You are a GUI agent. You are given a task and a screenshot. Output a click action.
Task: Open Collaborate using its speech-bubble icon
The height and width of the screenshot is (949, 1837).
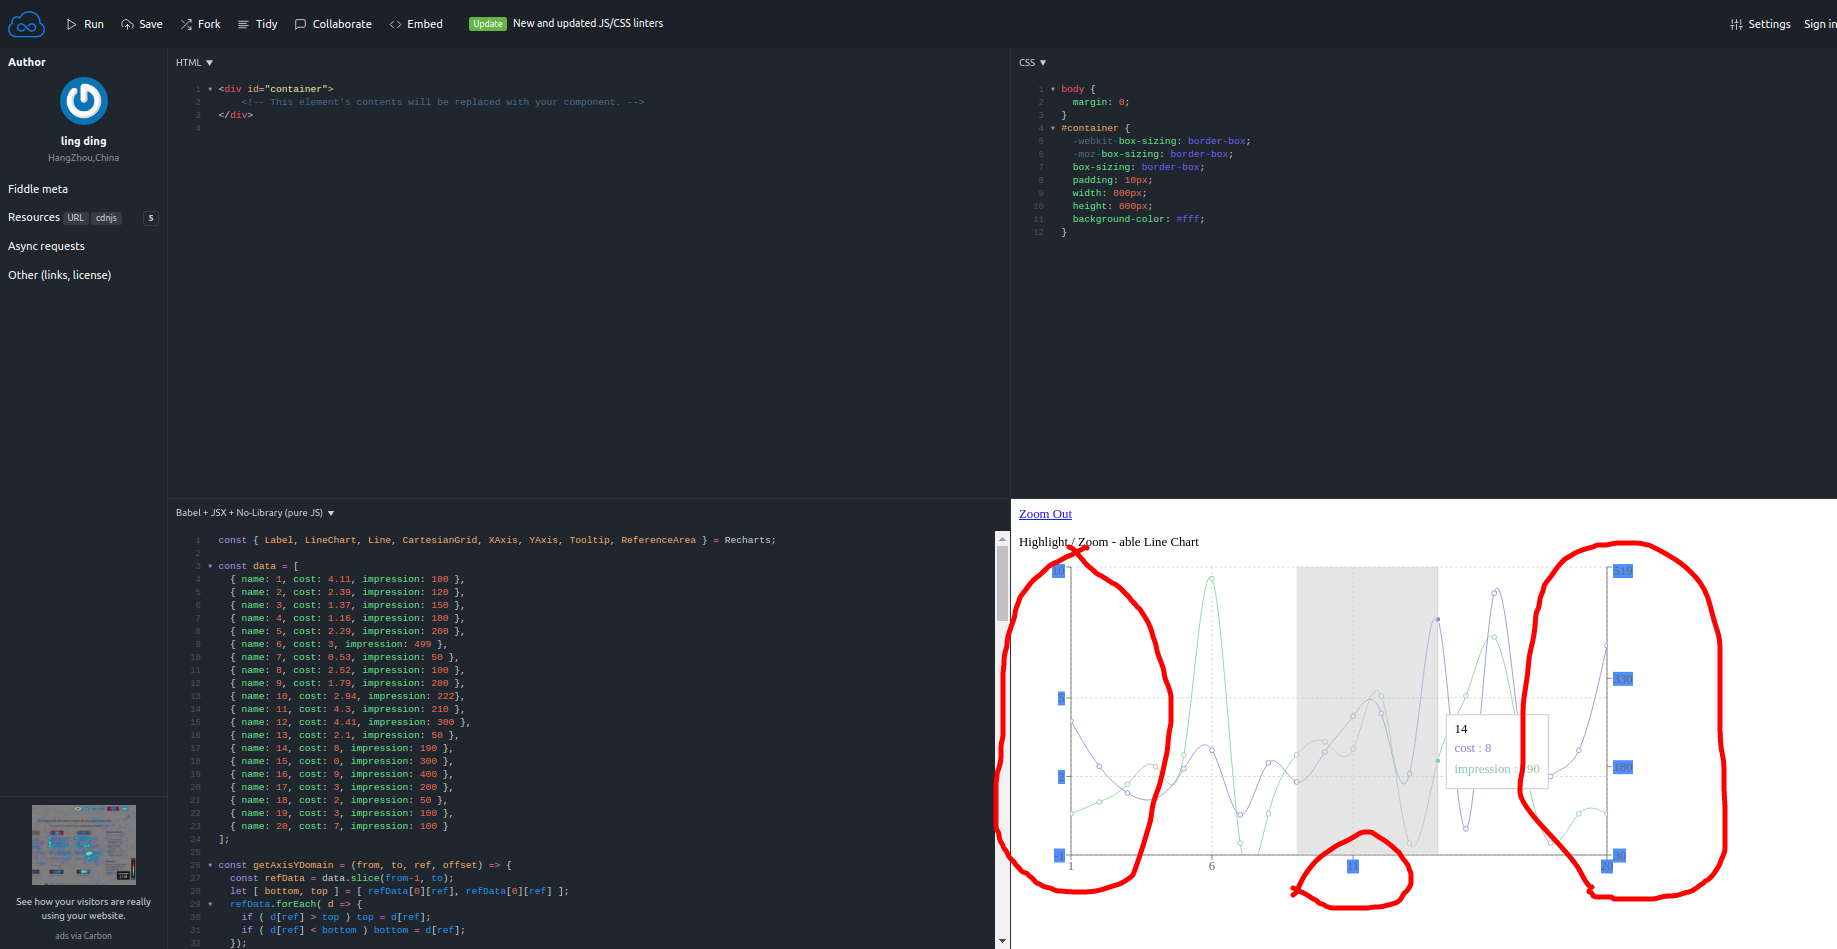(299, 24)
